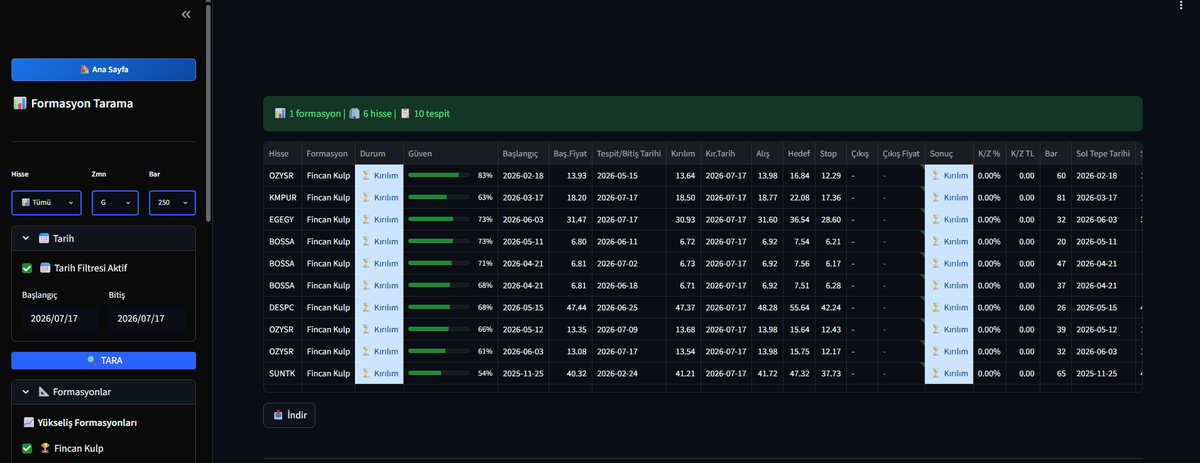Open the Hisse dropdown showing Tümü
Viewport: 1200px width, 463px height.
46,202
